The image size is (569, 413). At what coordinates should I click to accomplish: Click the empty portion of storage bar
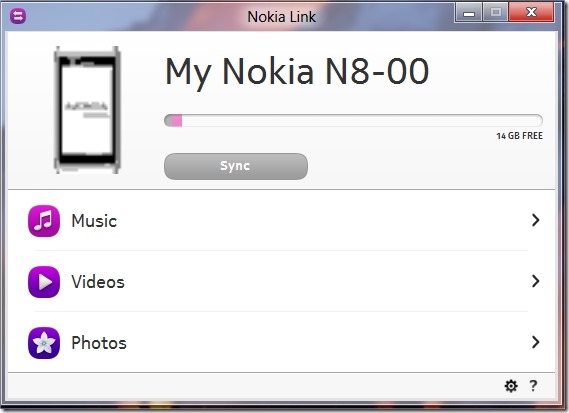point(362,120)
